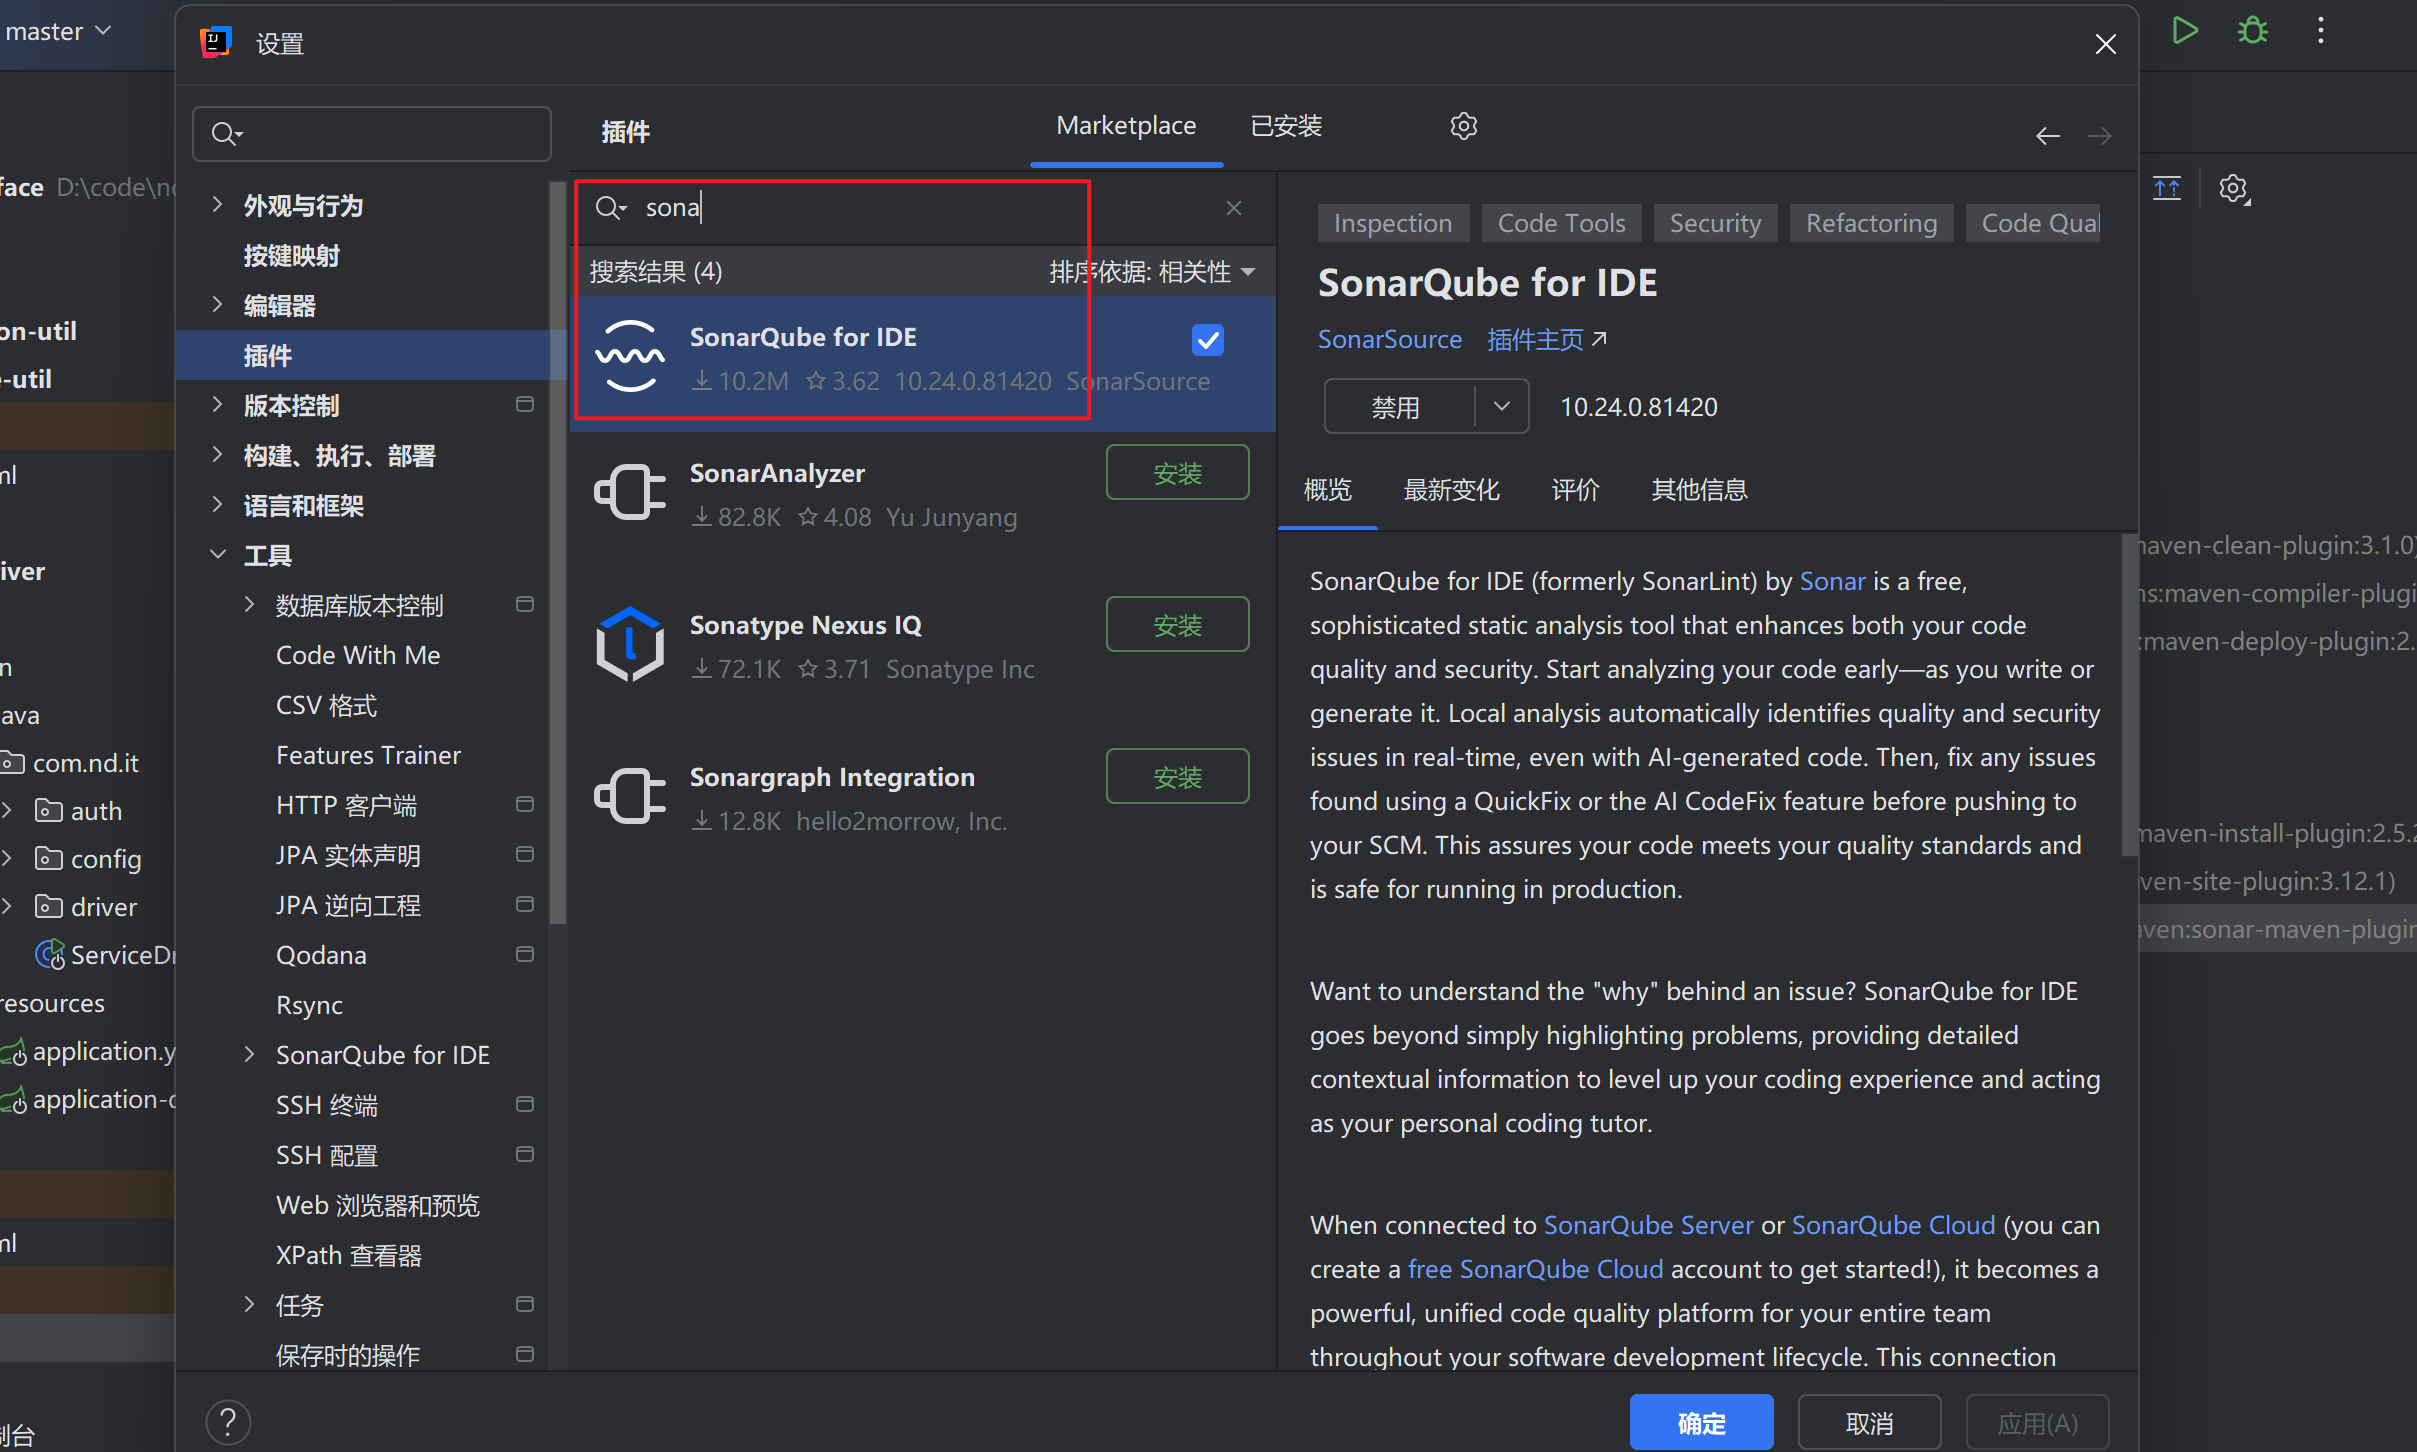This screenshot has width=2417, height=1452.
Task: Open the 最新变化 tab of SonarQube
Action: pos(1451,490)
